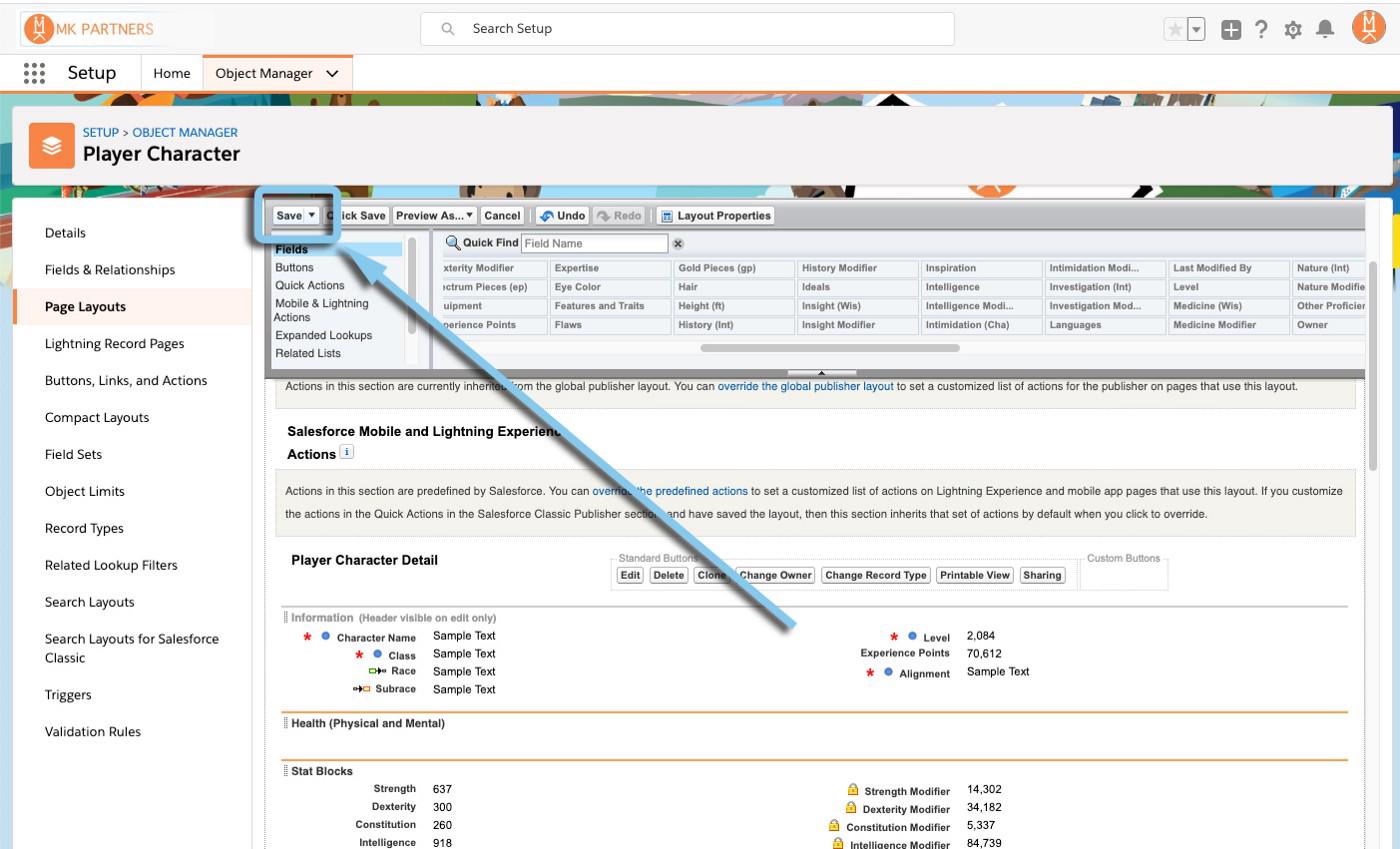This screenshot has width=1400, height=849.
Task: Select Lightning Record Pages in the sidebar
Action: [116, 343]
